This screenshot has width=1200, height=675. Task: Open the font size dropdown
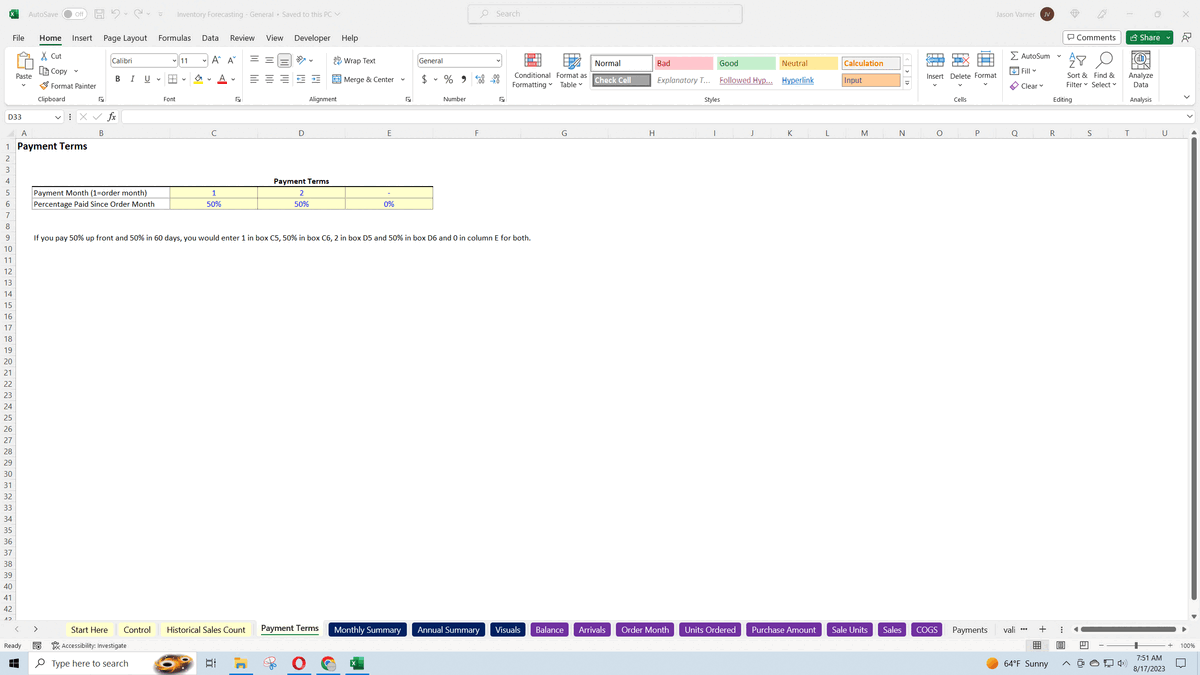(x=203, y=59)
